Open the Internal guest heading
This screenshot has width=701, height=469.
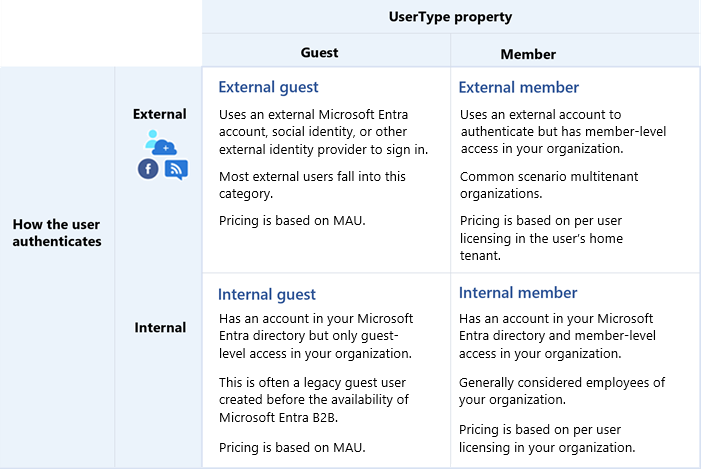point(267,294)
